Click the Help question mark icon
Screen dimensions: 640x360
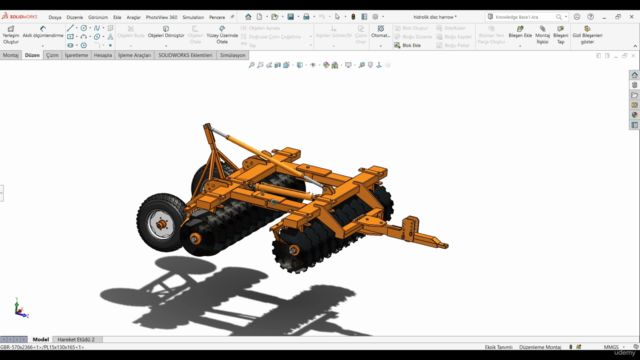[x=591, y=17]
